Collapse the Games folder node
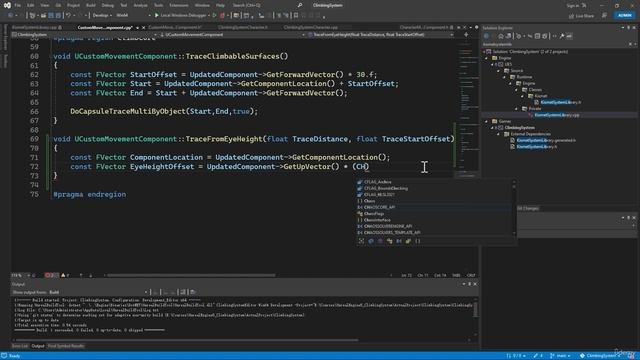Screen dimensions: 640x360 click(x=487, y=121)
